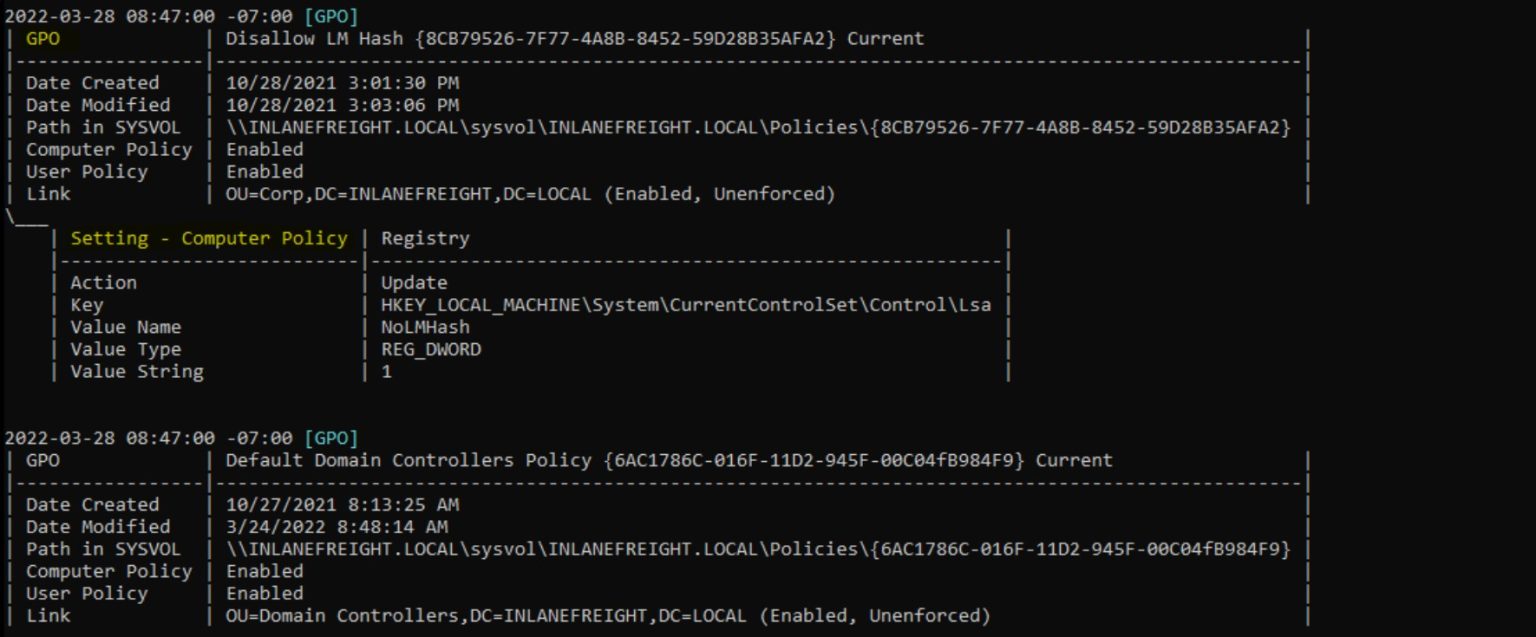Select the Domain Controllers policy SYSVOL path

pyautogui.click(x=758, y=549)
